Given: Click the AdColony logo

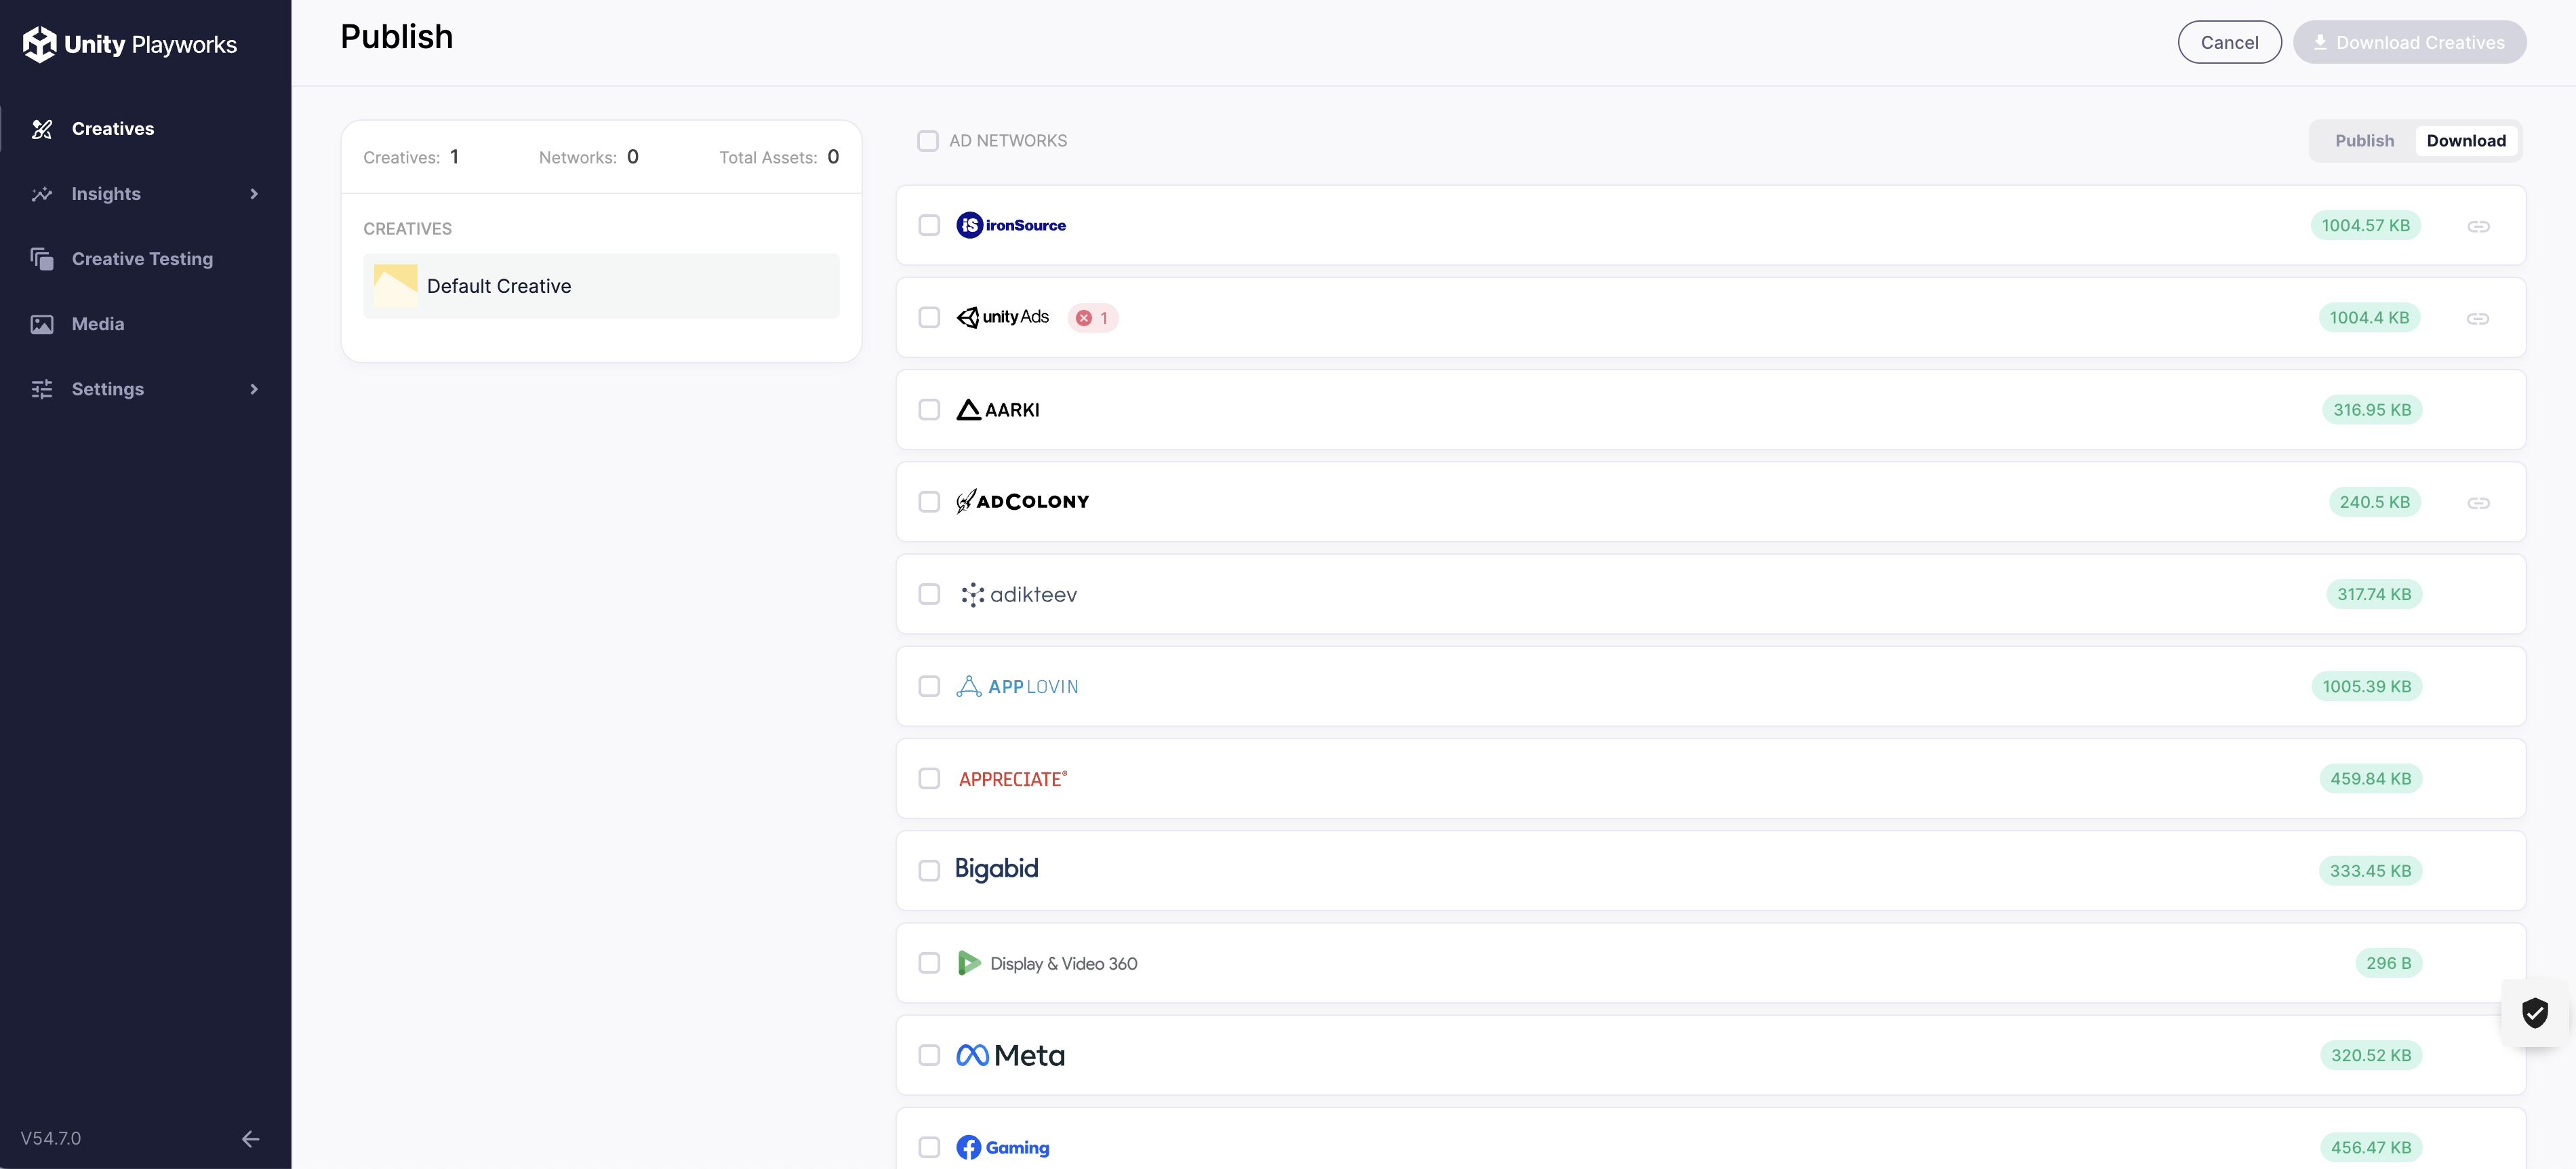Looking at the screenshot, I should tap(1022, 501).
